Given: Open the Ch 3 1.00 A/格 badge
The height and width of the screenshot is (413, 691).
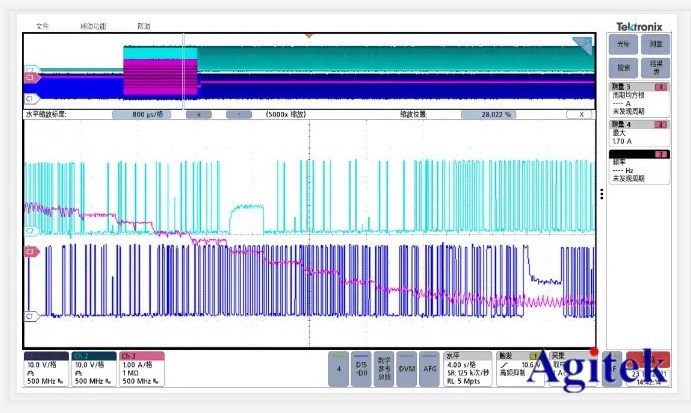Looking at the screenshot, I should 141,369.
